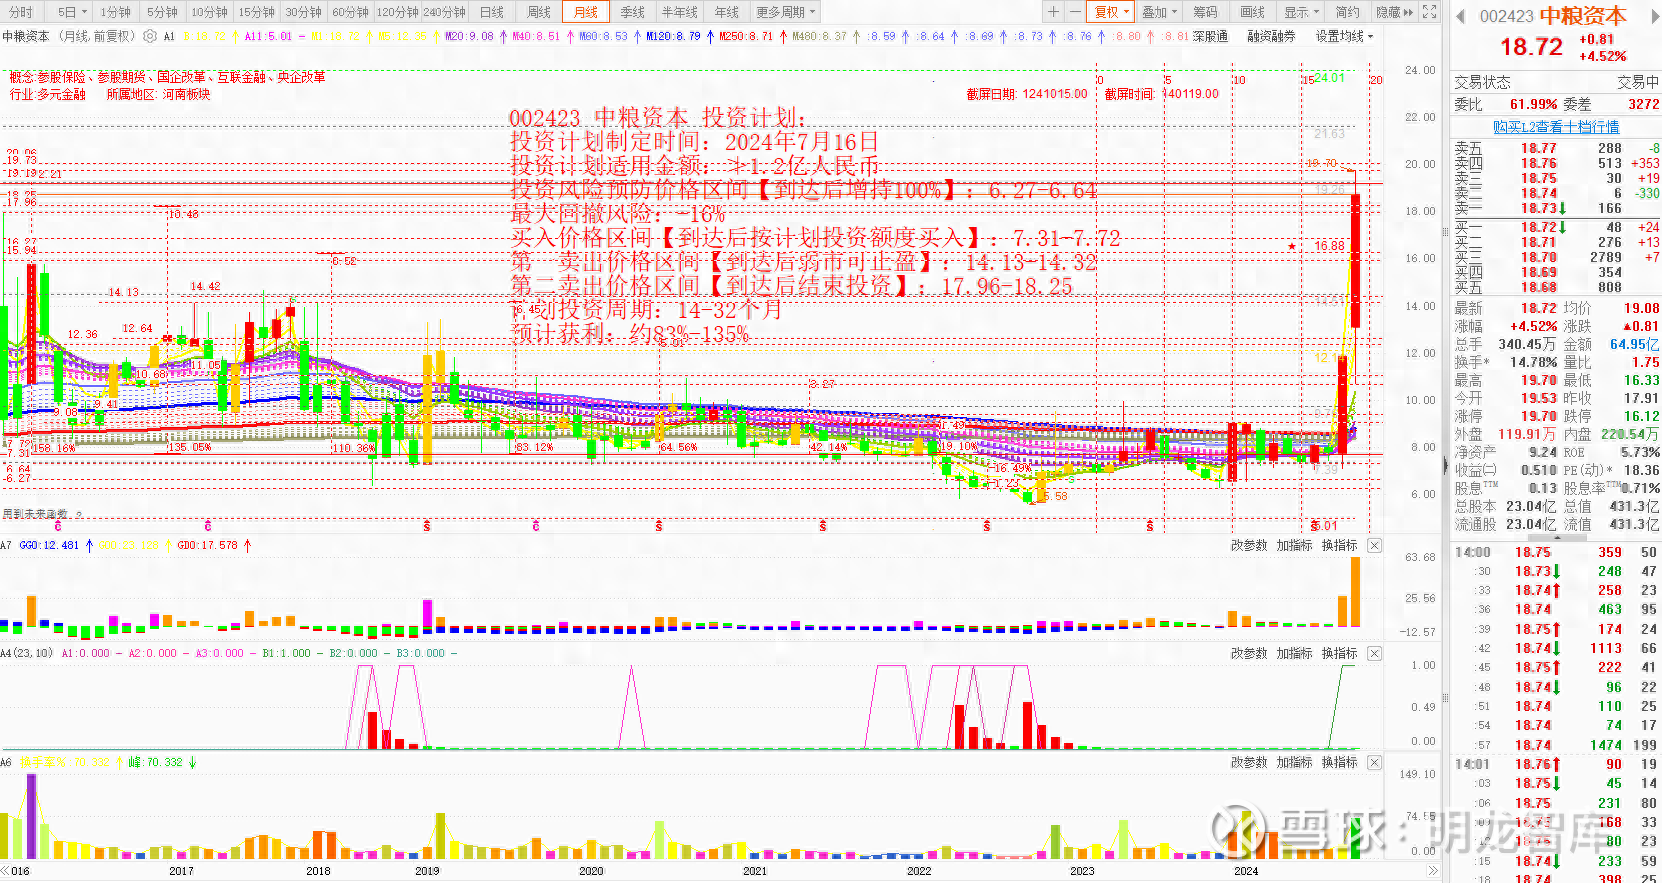Select the 买五 18.68 order row
This screenshot has width=1662, height=883.
pos(1556,287)
